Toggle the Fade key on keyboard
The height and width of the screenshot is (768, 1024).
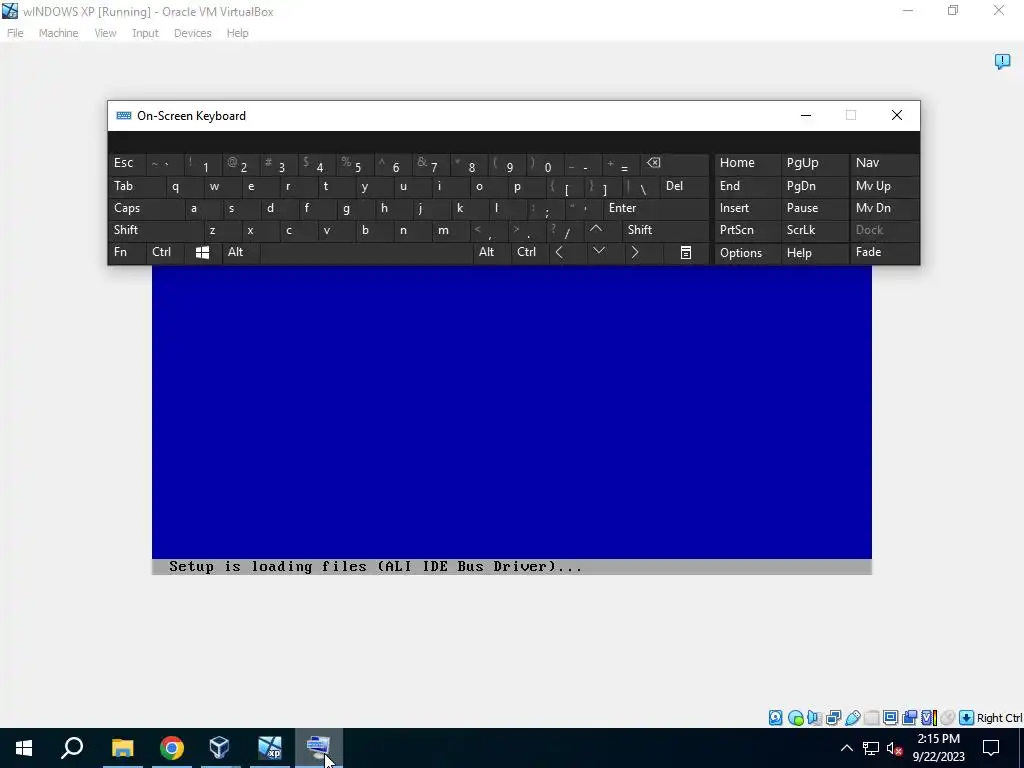click(884, 252)
